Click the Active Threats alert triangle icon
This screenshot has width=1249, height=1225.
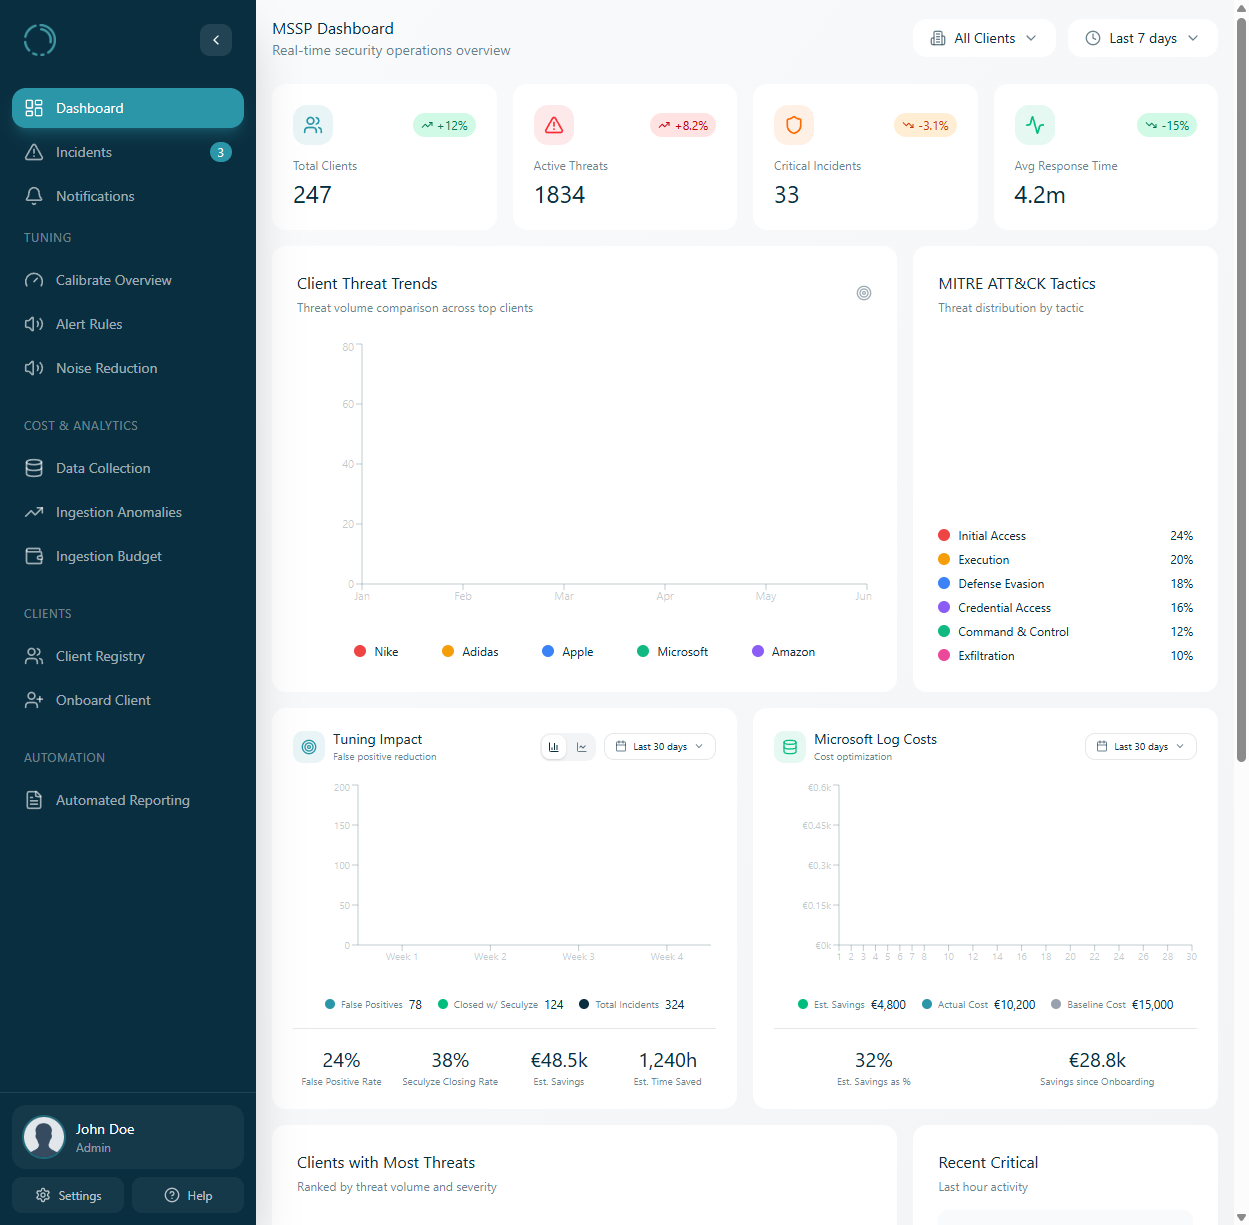tap(554, 125)
